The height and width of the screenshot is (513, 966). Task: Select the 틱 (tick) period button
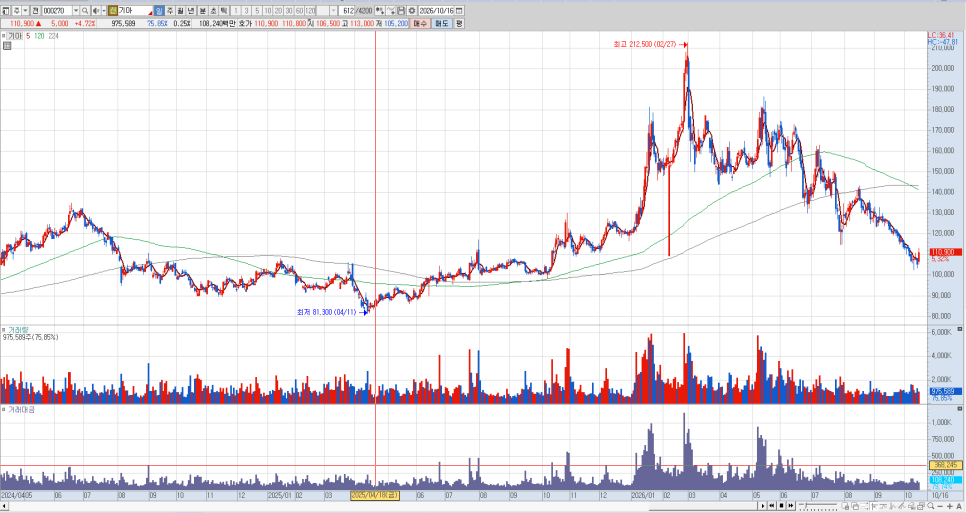coord(224,10)
